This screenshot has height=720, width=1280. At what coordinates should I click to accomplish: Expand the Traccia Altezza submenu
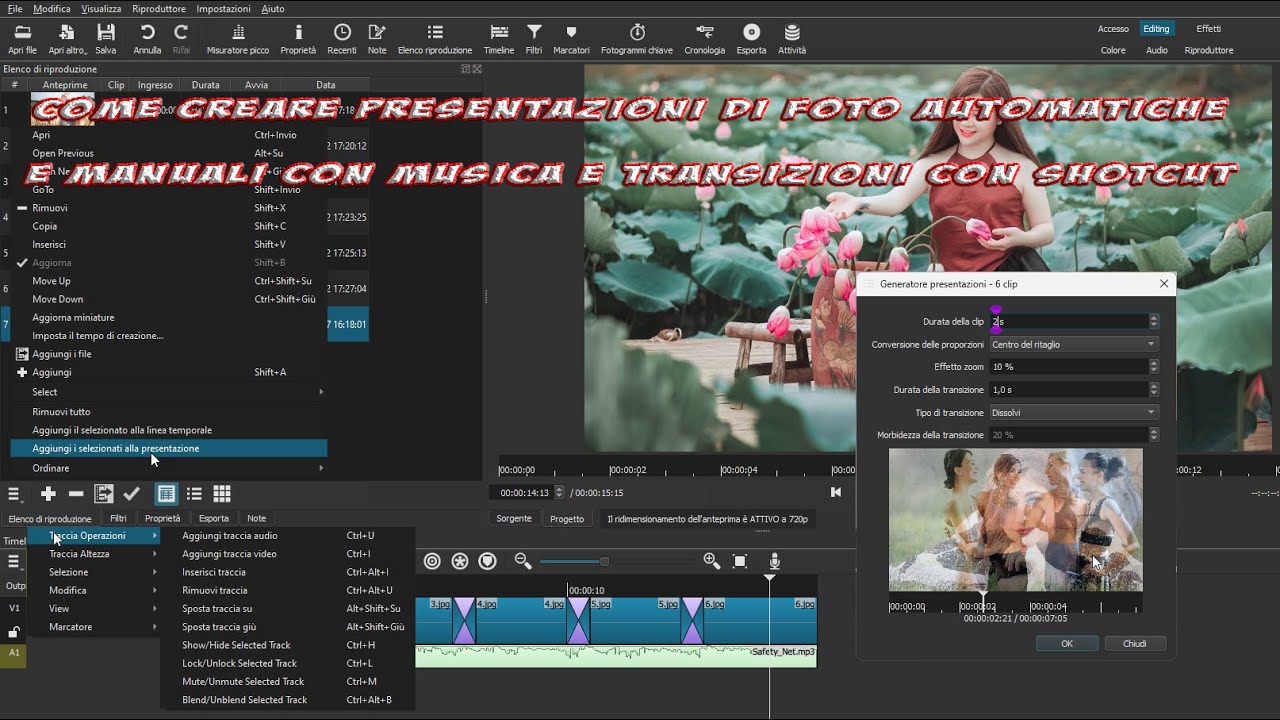pos(95,554)
